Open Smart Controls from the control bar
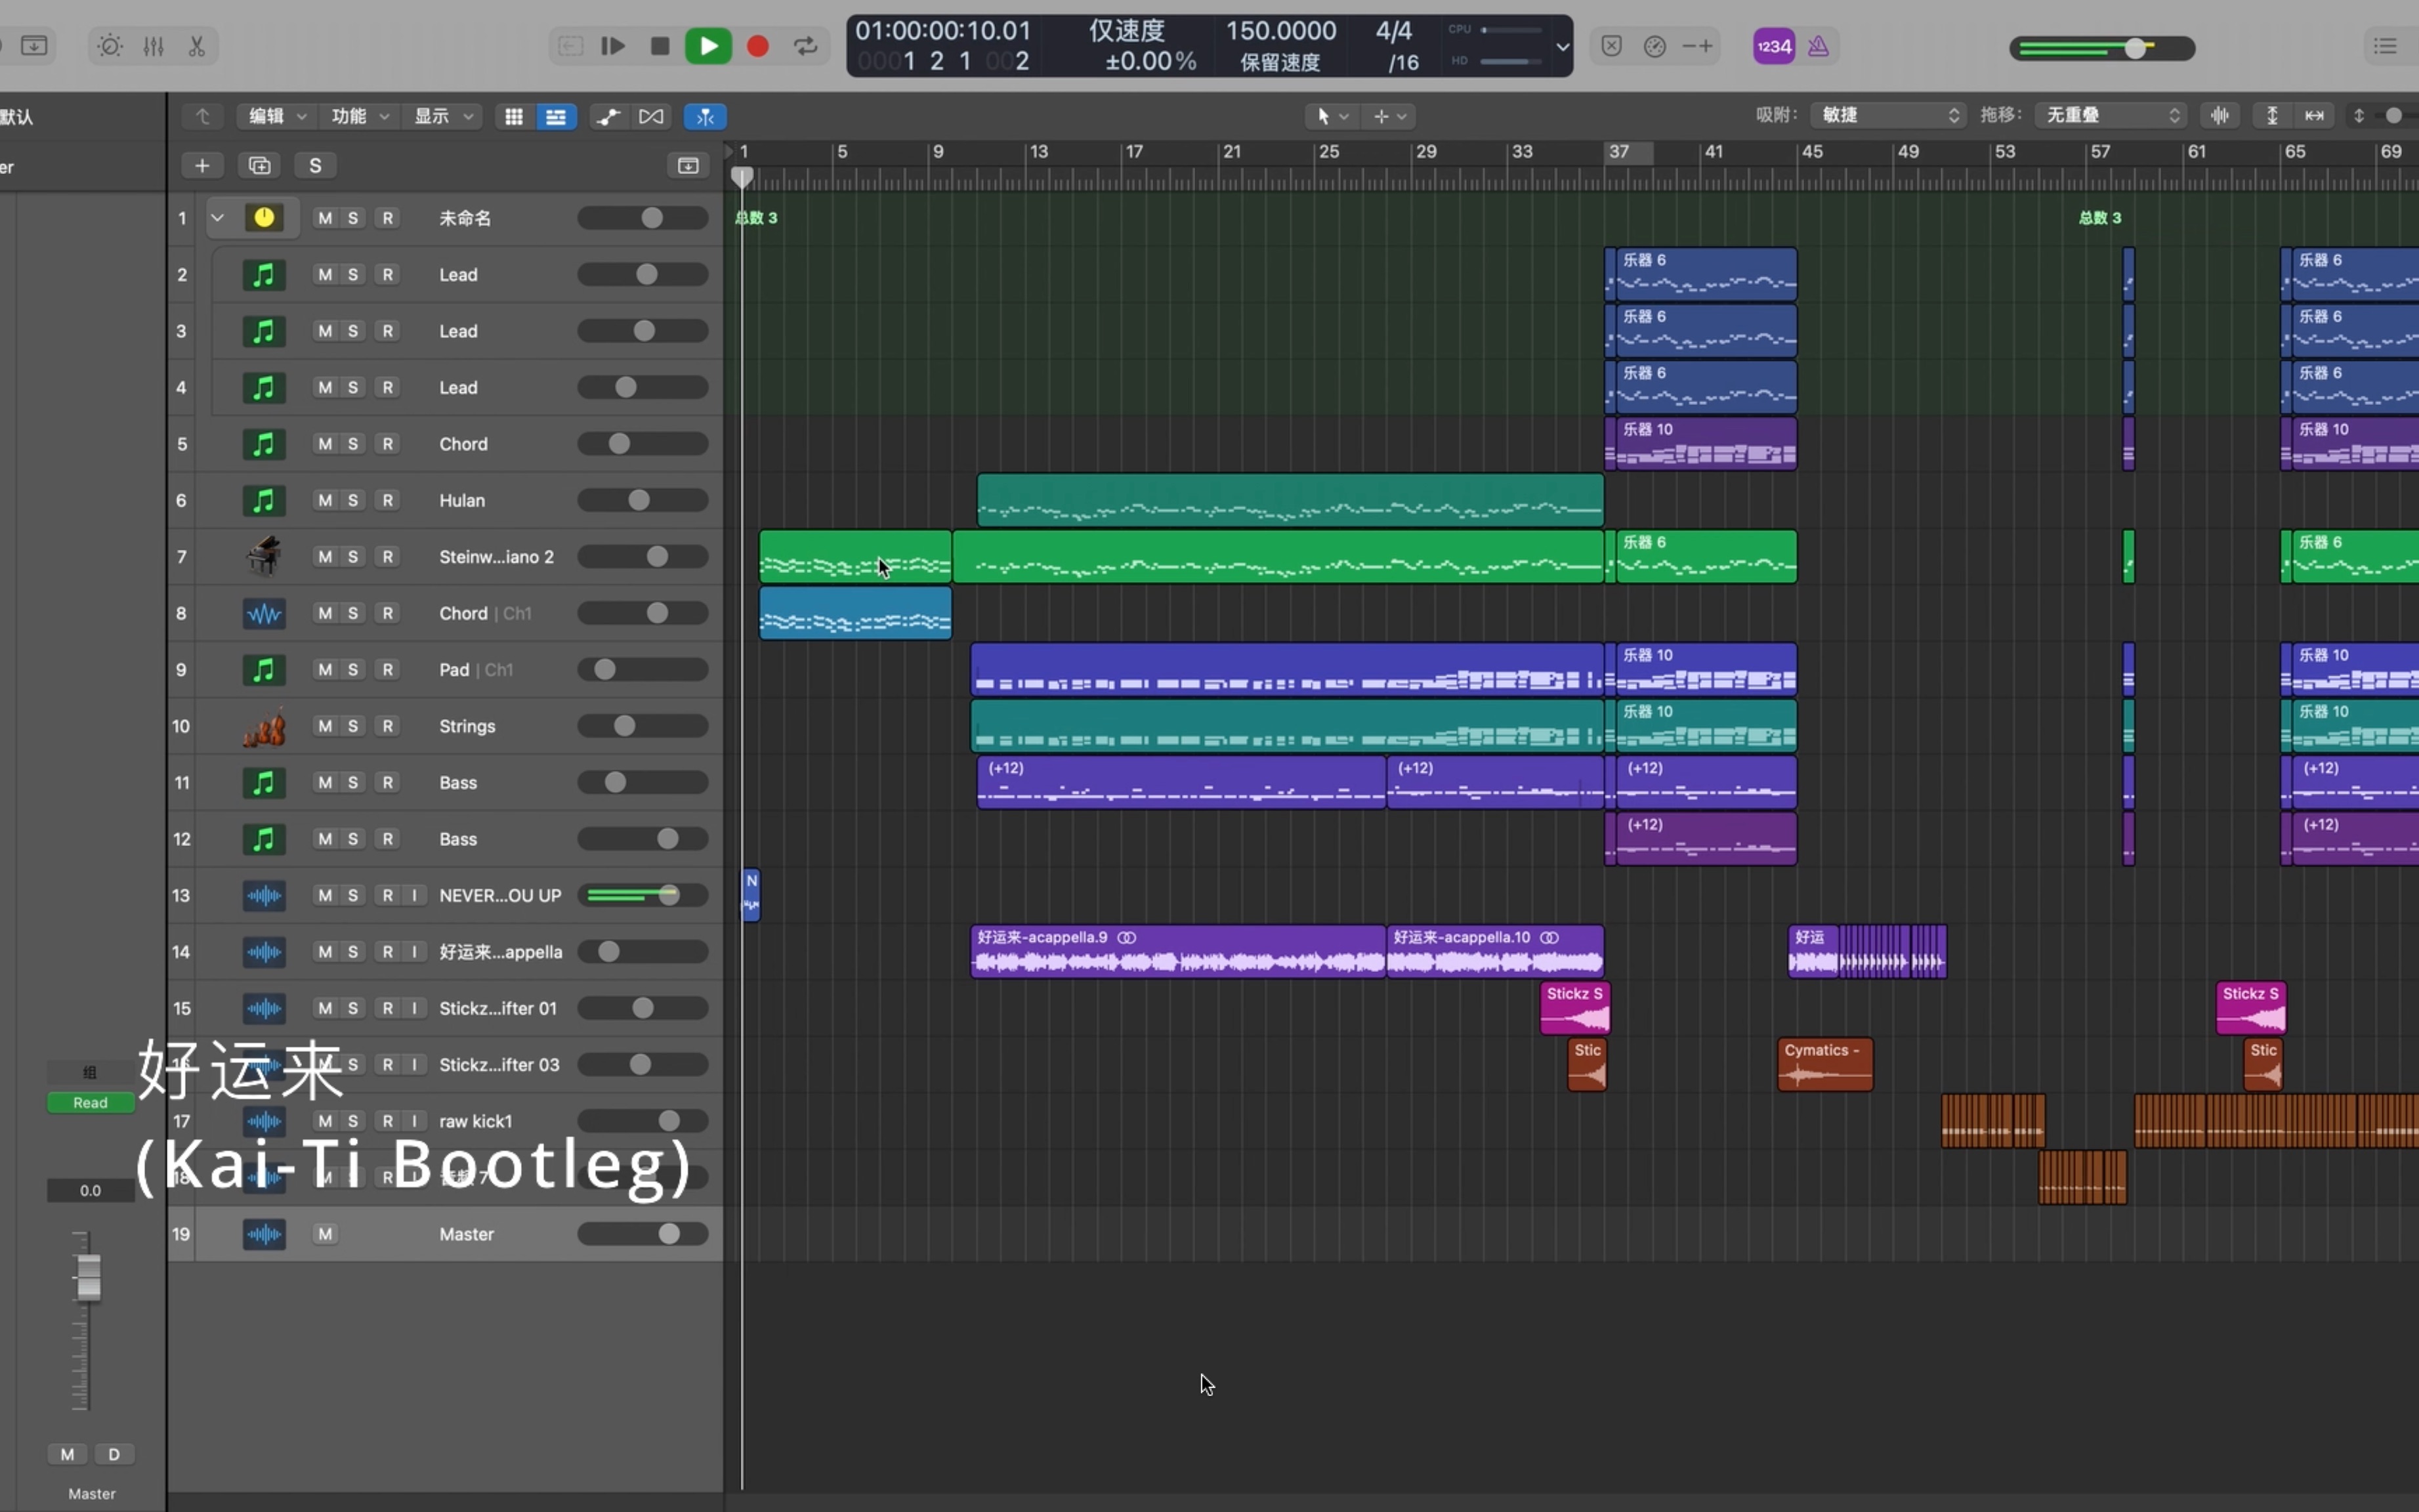Viewport: 2419px width, 1512px height. click(110, 46)
